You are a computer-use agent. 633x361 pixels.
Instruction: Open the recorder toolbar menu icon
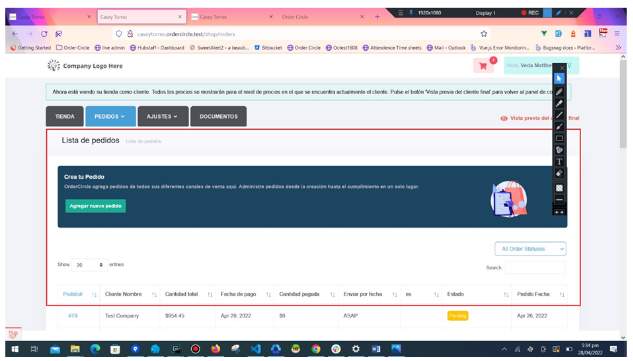click(x=400, y=13)
